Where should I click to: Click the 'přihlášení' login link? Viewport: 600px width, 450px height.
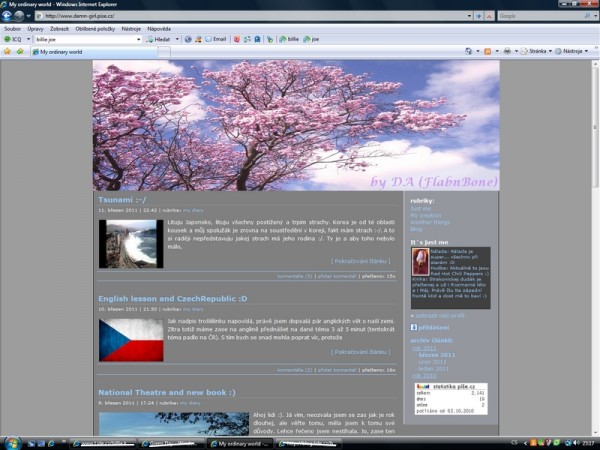click(x=433, y=328)
